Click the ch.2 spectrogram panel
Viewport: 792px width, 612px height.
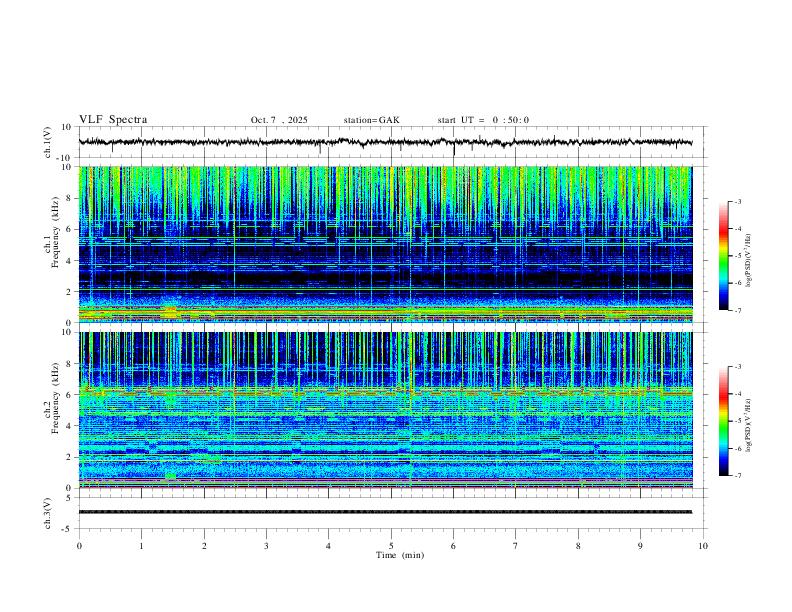(385, 410)
